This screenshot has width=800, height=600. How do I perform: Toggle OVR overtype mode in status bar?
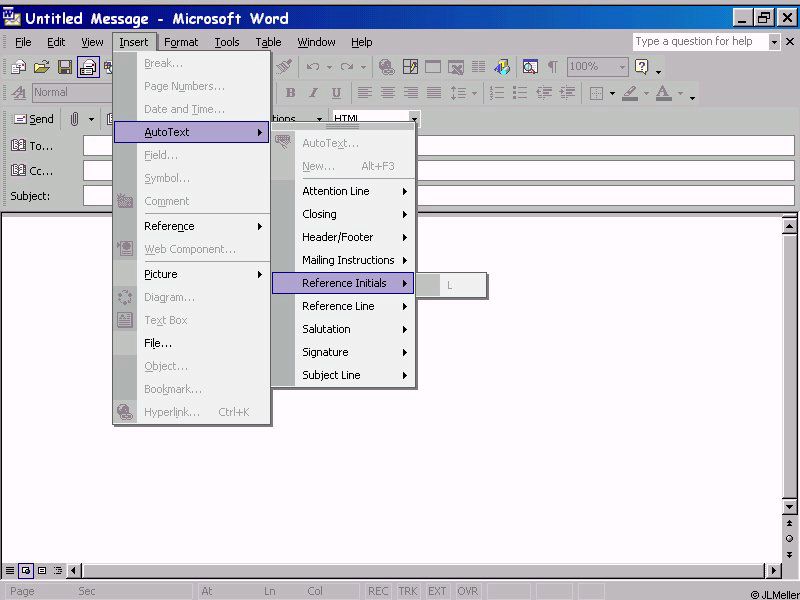click(468, 591)
